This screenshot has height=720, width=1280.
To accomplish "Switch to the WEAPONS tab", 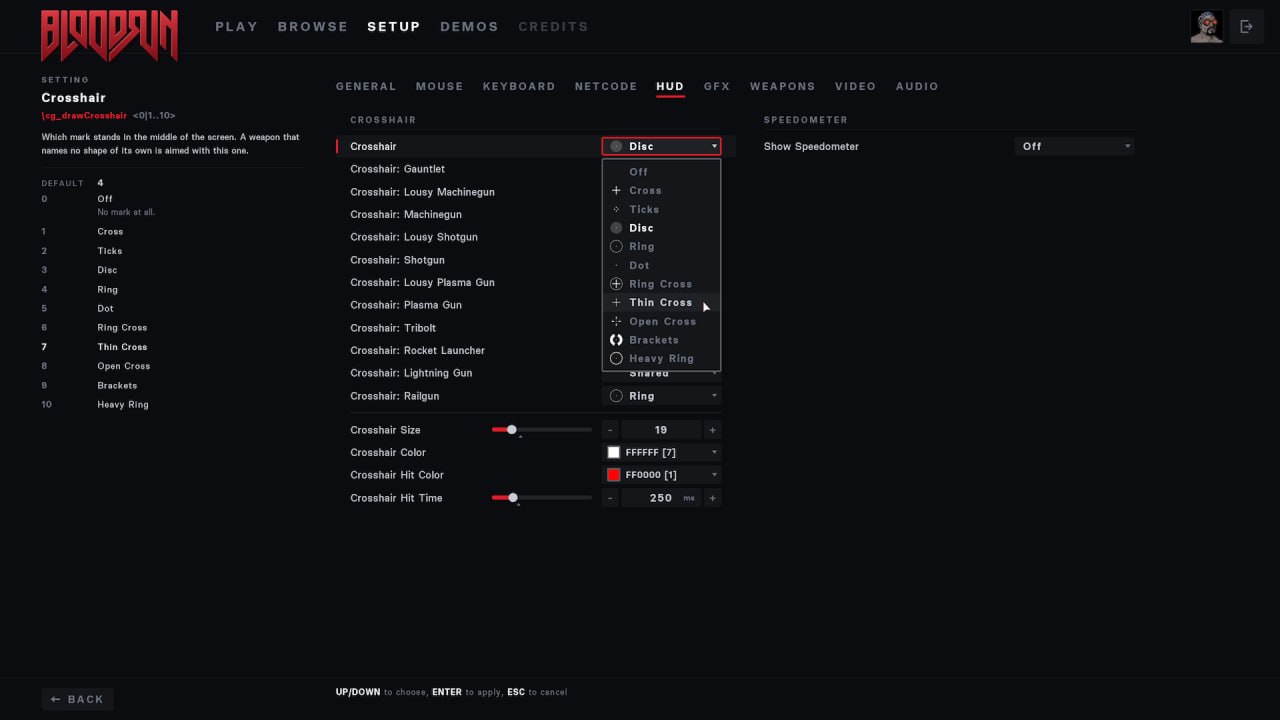I will pyautogui.click(x=783, y=87).
